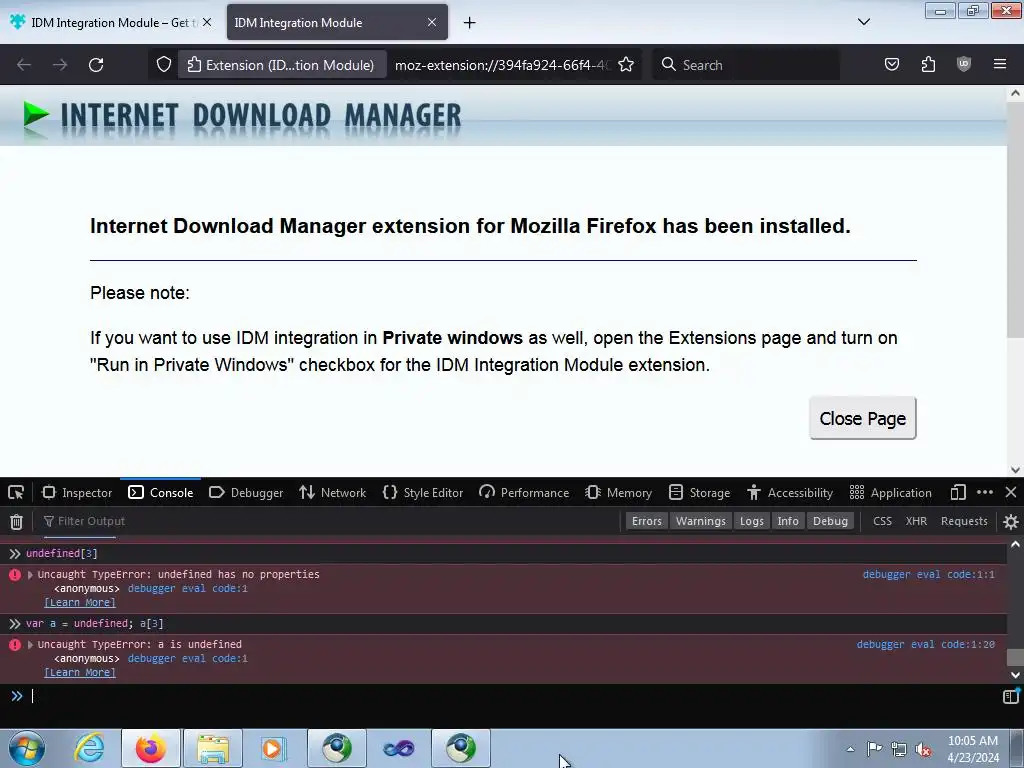Screen dimensions: 1024x768
Task: Click the browser Forward arrow
Action: point(60,65)
